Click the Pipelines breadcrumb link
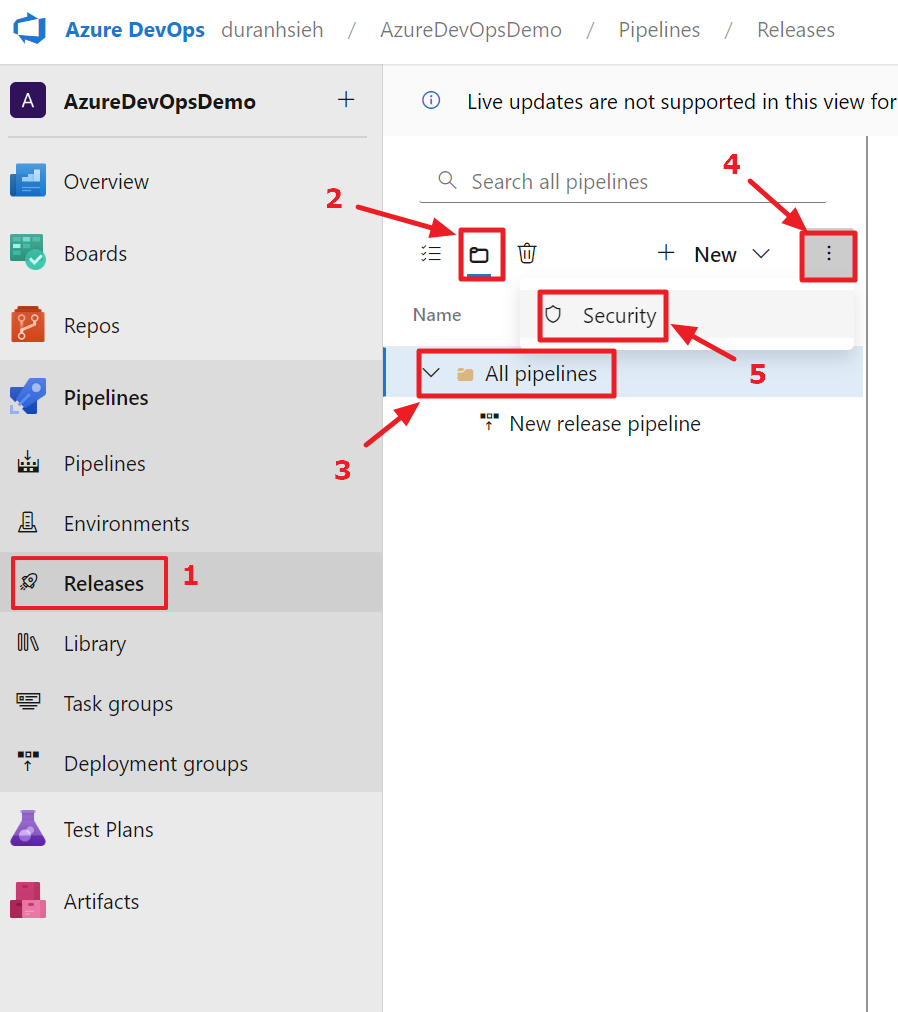 (659, 30)
